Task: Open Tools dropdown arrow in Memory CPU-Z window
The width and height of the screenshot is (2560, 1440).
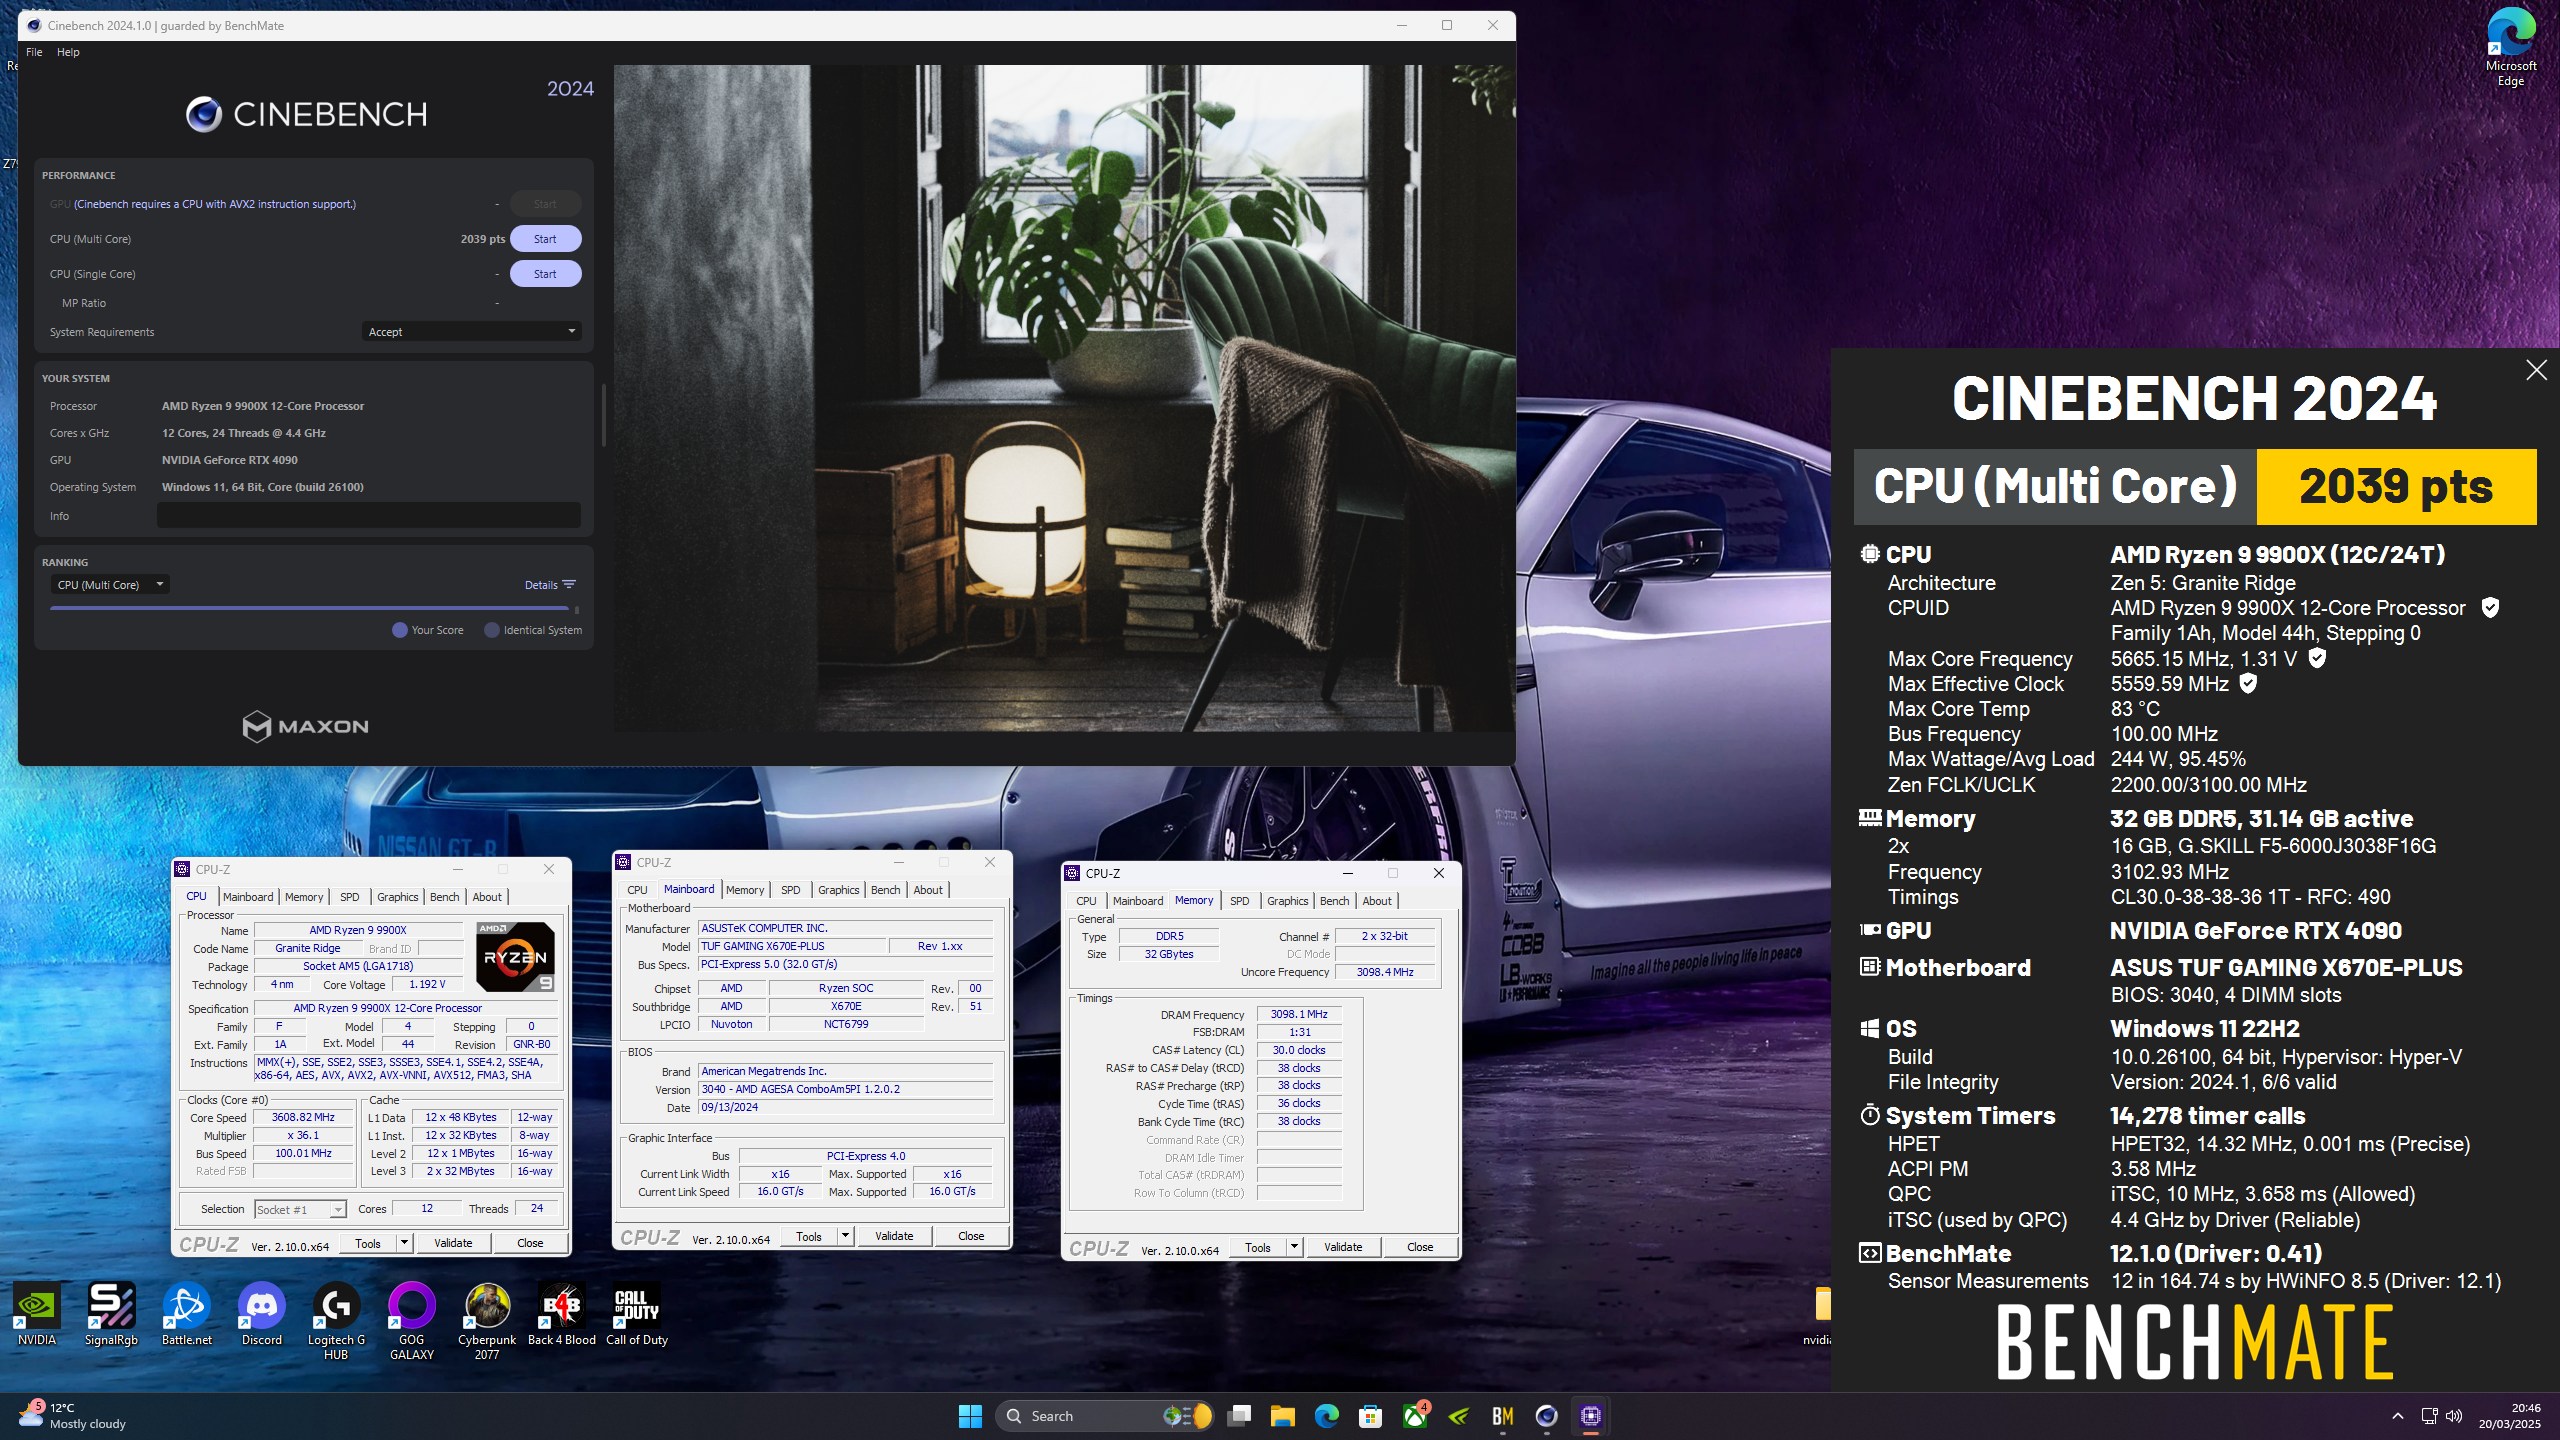Action: click(x=1294, y=1247)
